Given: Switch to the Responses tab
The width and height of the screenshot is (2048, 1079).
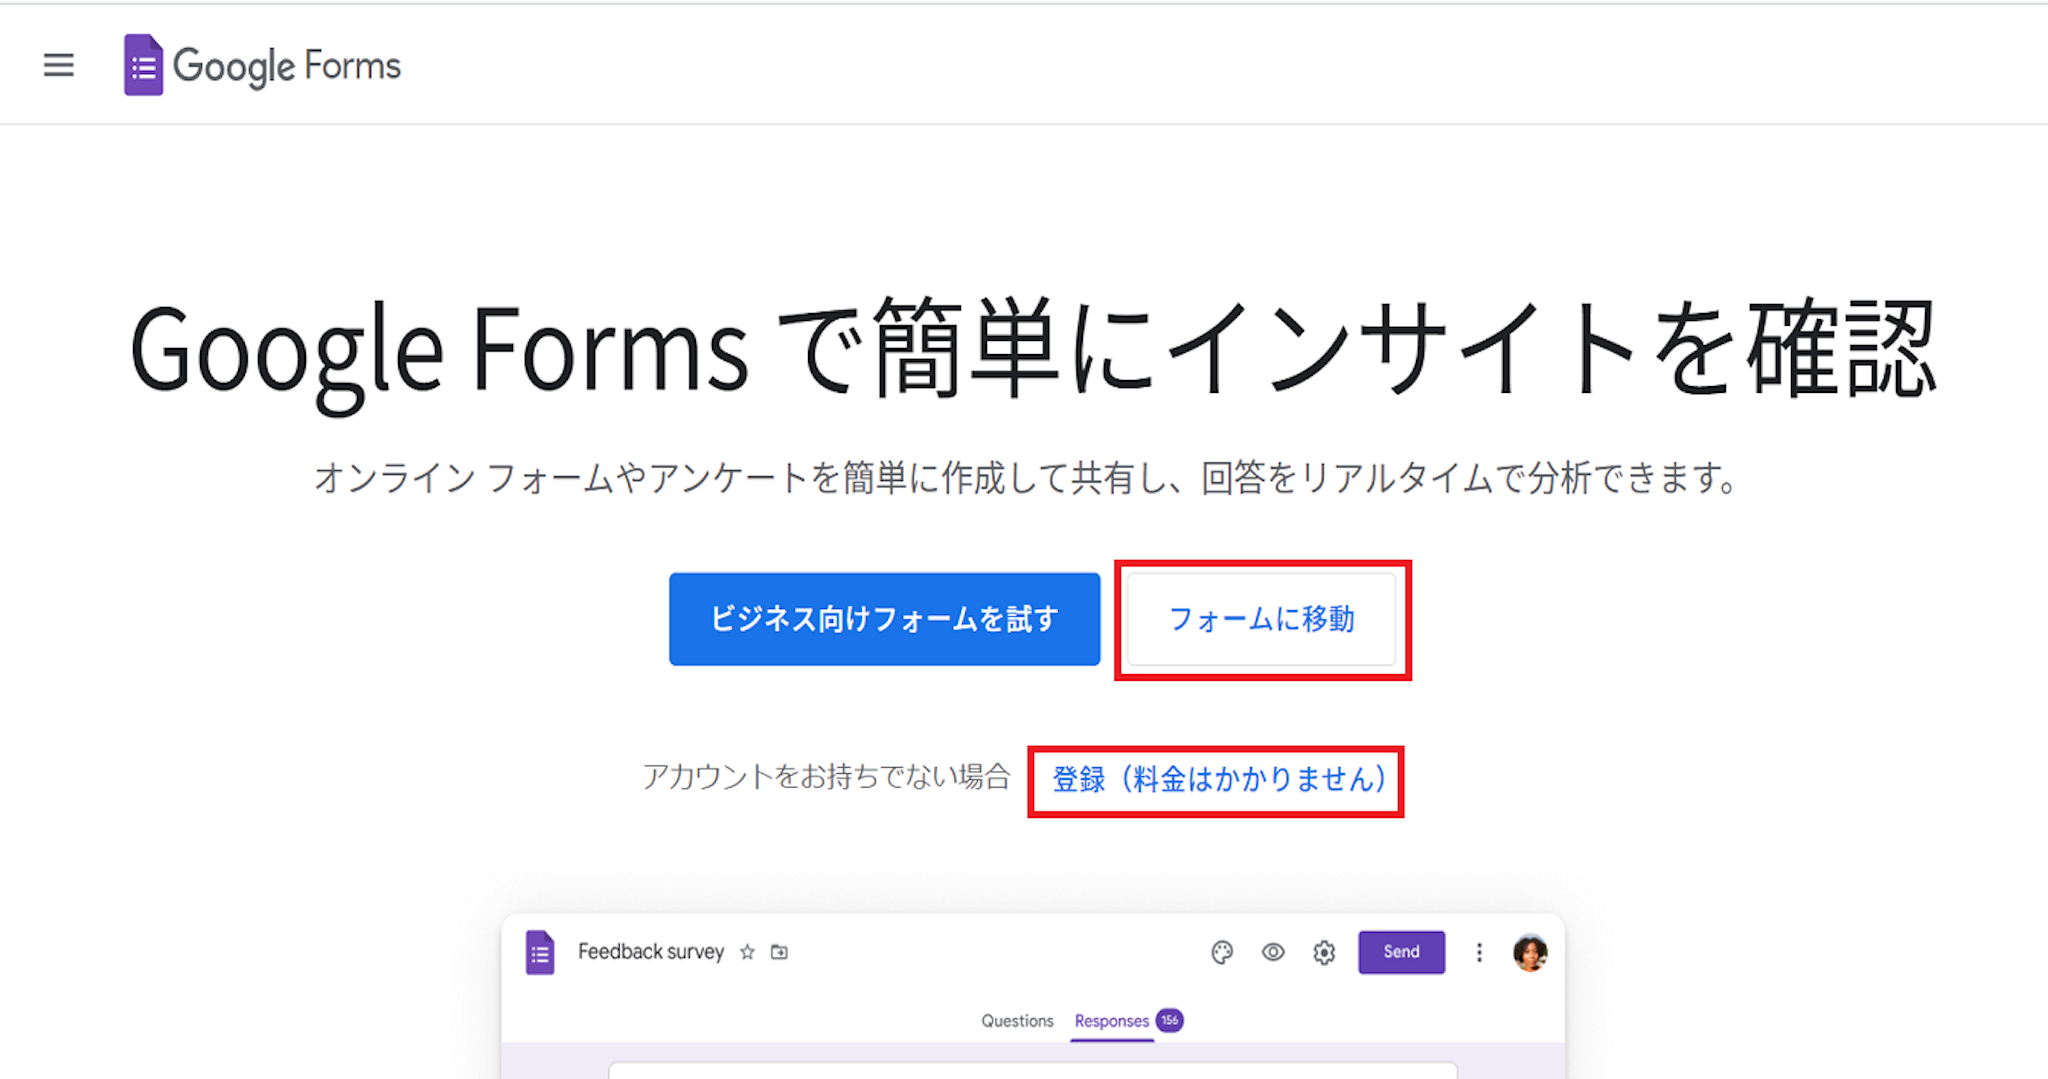Looking at the screenshot, I should 1111,1021.
